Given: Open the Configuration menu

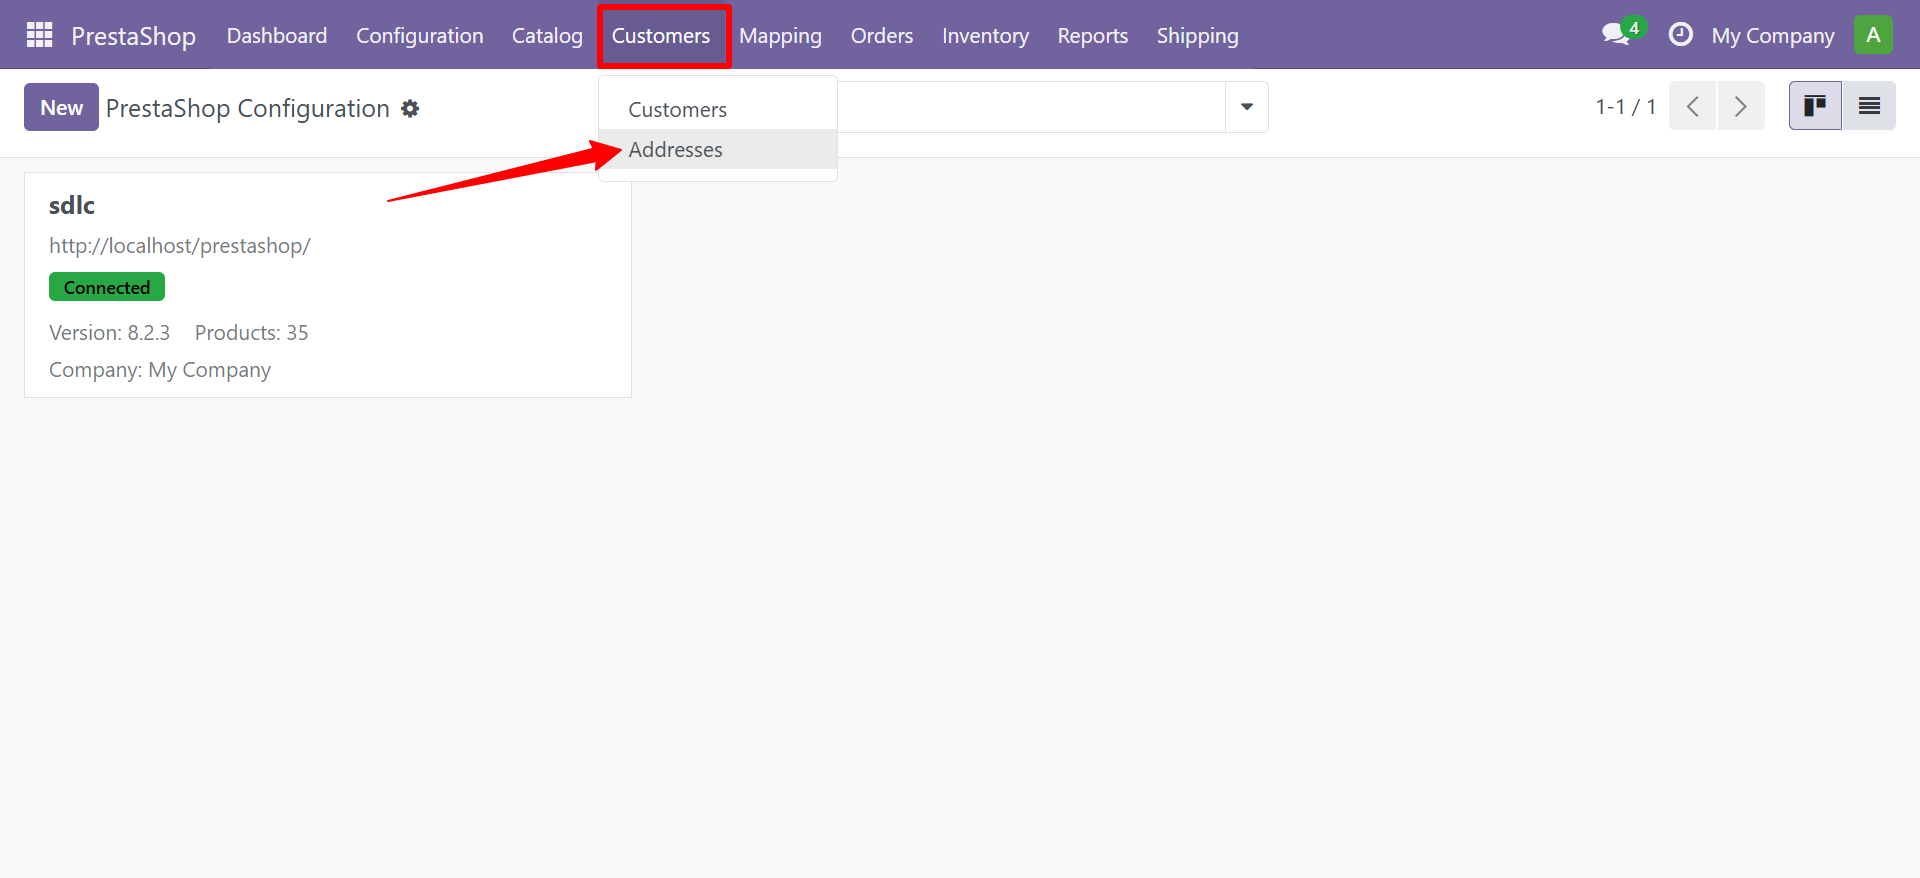Looking at the screenshot, I should coord(420,36).
